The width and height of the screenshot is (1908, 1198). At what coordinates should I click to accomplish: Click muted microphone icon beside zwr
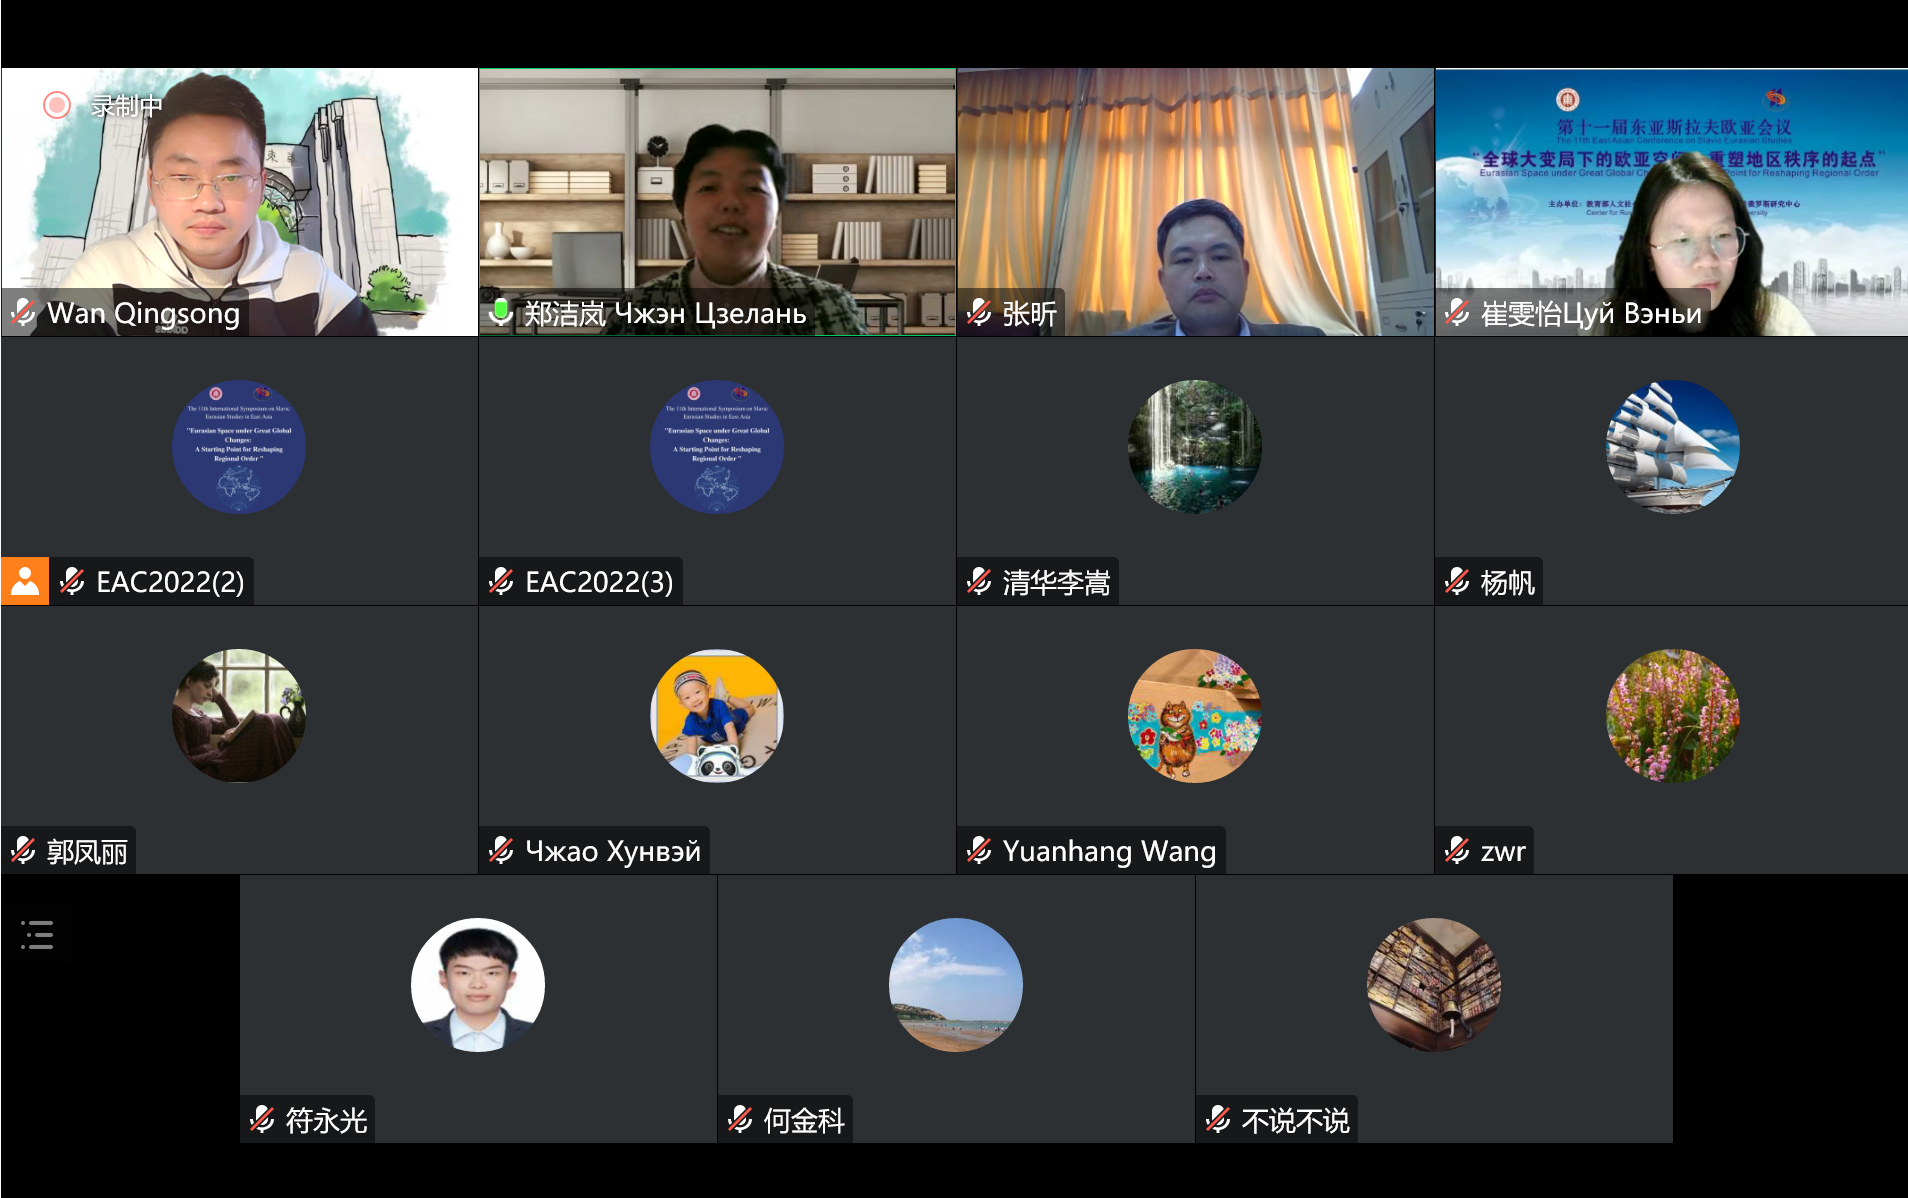click(x=1458, y=851)
